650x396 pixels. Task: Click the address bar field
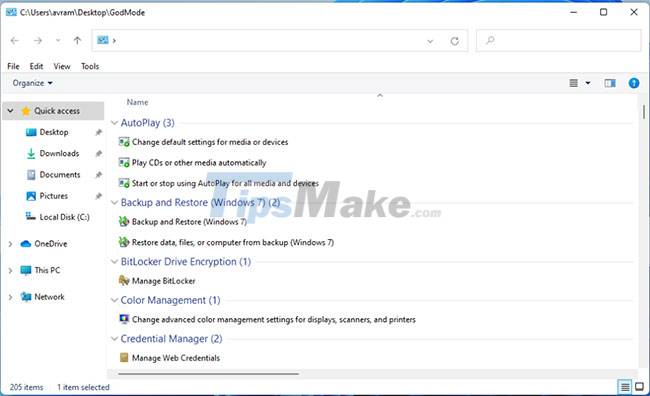coord(279,41)
